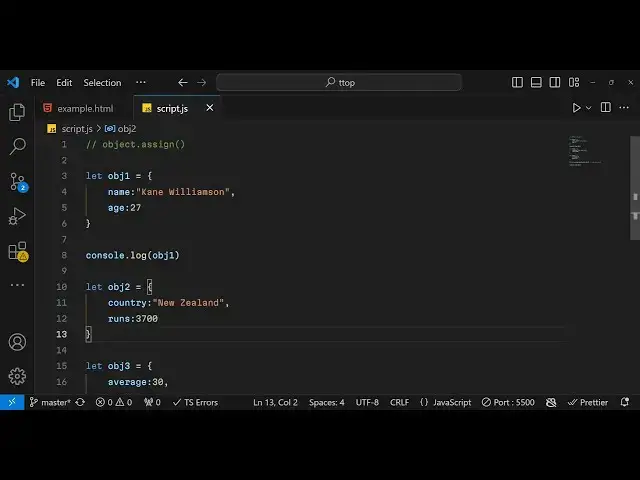Close the script.js tab

(x=210, y=108)
